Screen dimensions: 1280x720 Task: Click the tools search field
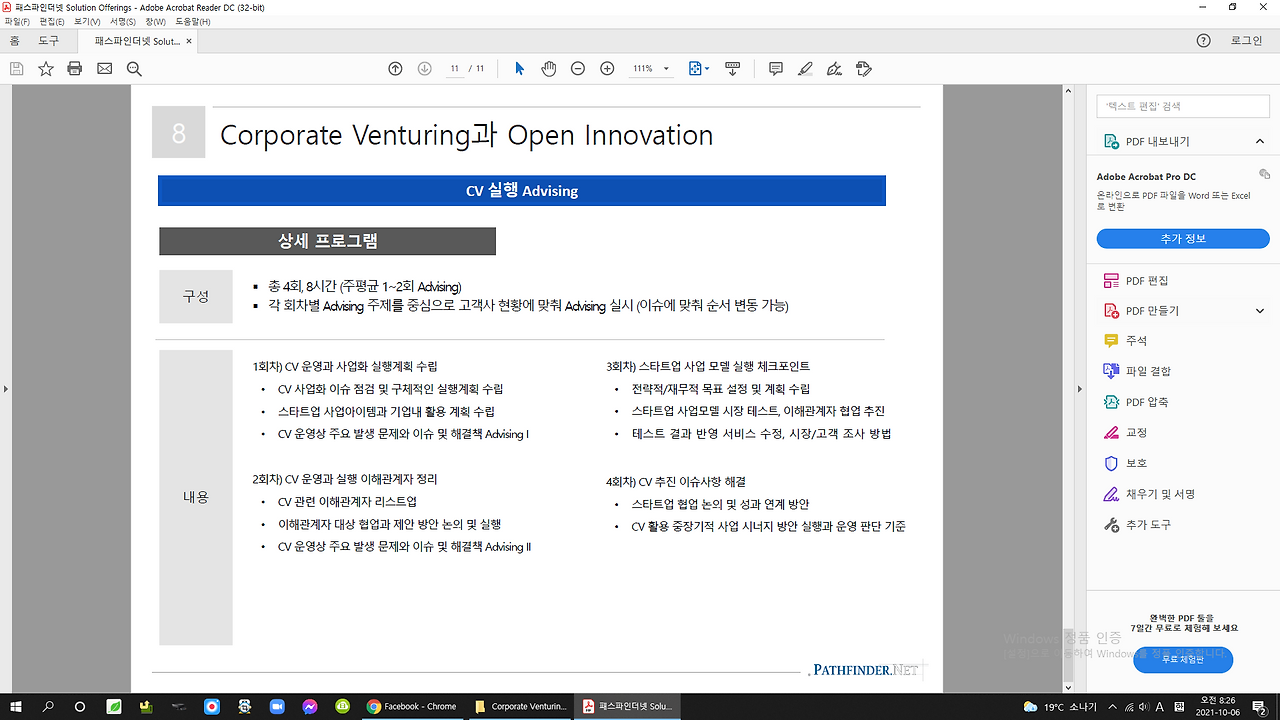click(1183, 106)
